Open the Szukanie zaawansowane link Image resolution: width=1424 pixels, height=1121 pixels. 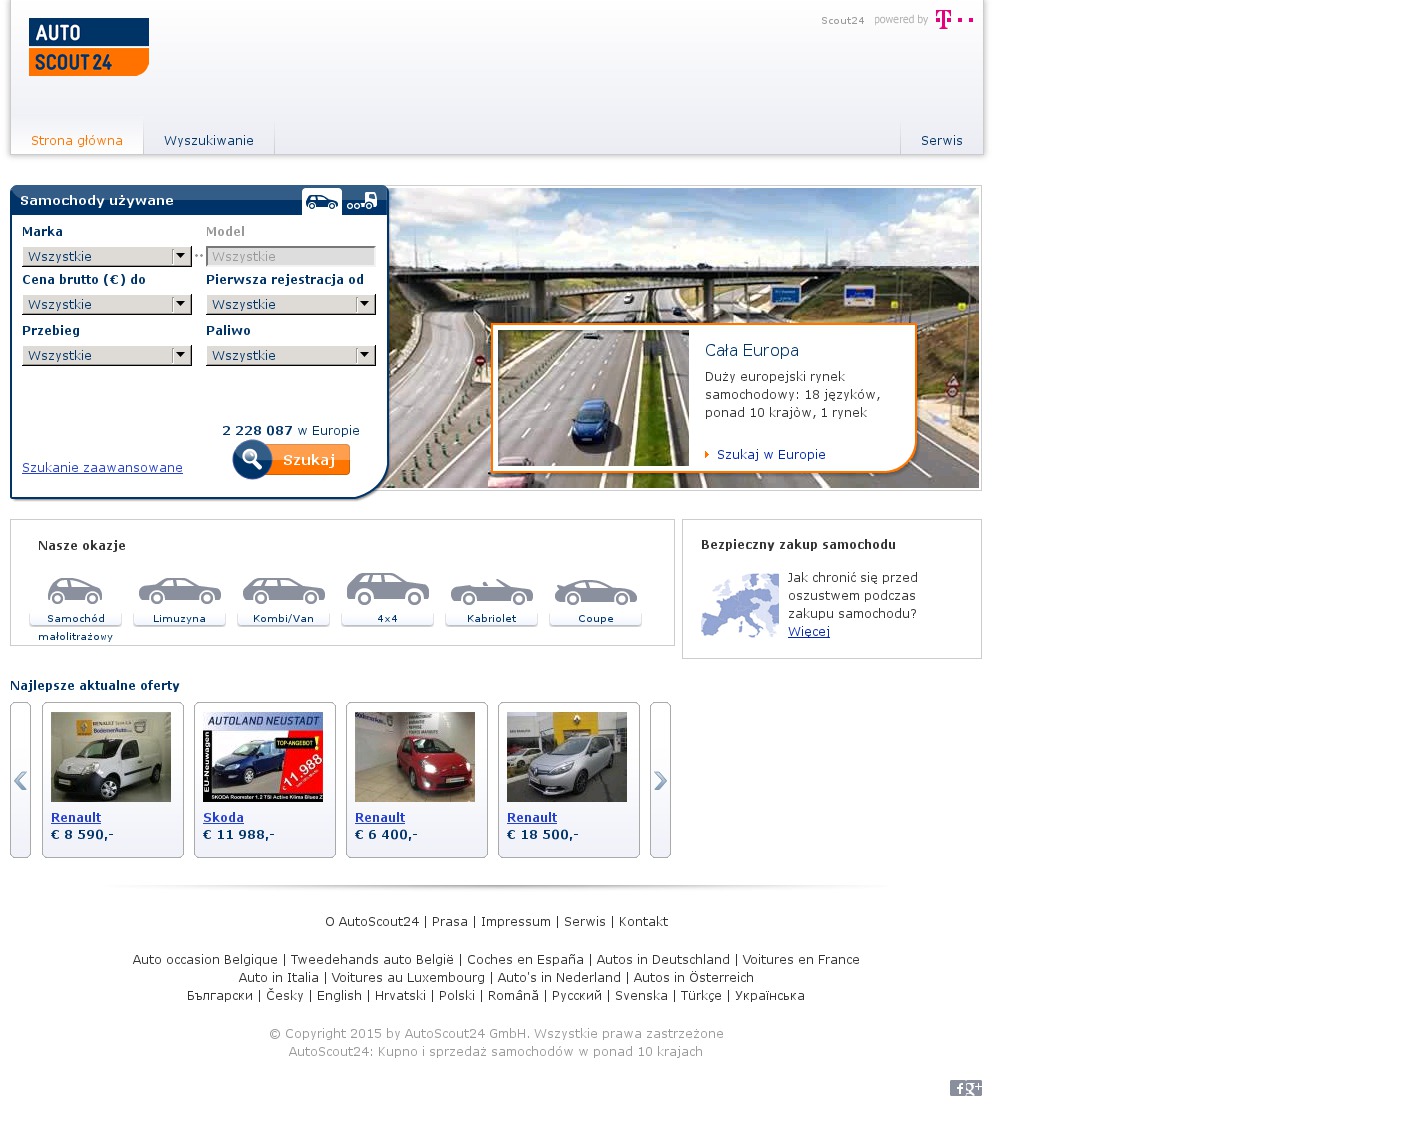(102, 468)
